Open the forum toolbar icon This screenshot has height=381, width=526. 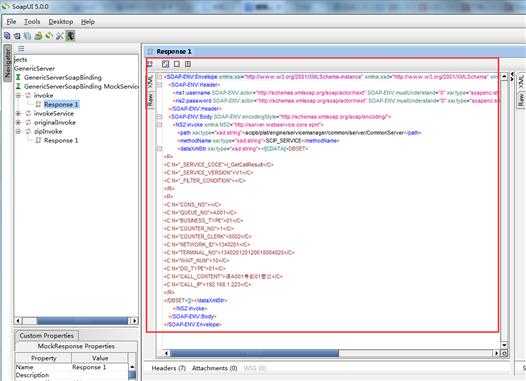pos(38,36)
